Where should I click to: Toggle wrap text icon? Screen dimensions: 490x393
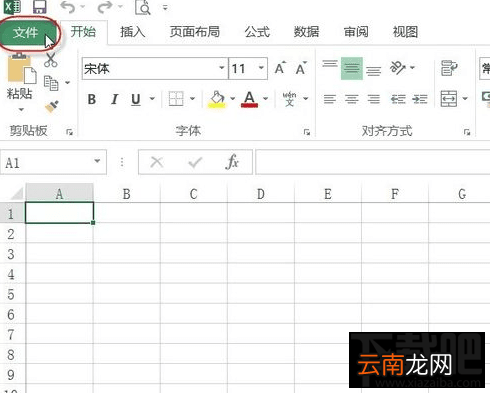(x=449, y=68)
